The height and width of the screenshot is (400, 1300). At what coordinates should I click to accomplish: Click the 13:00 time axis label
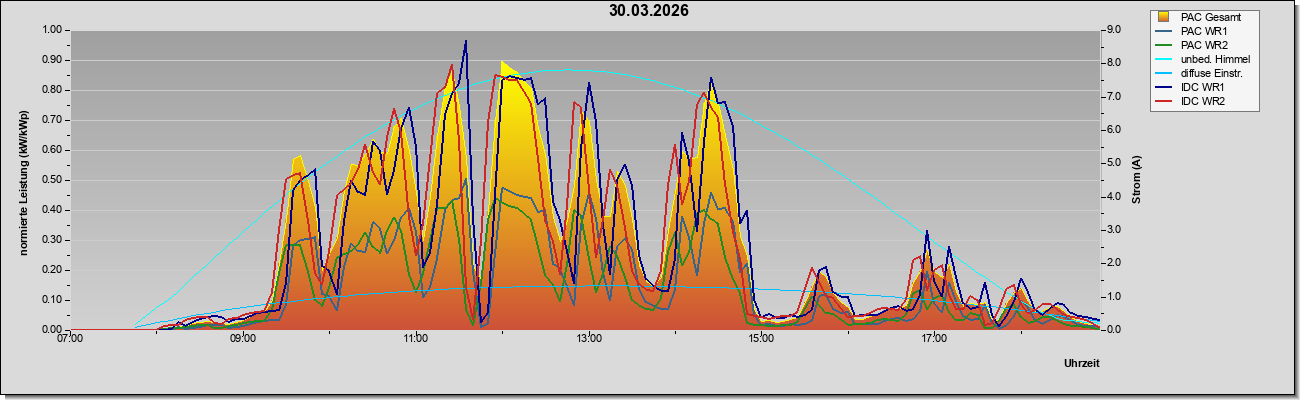coord(589,338)
